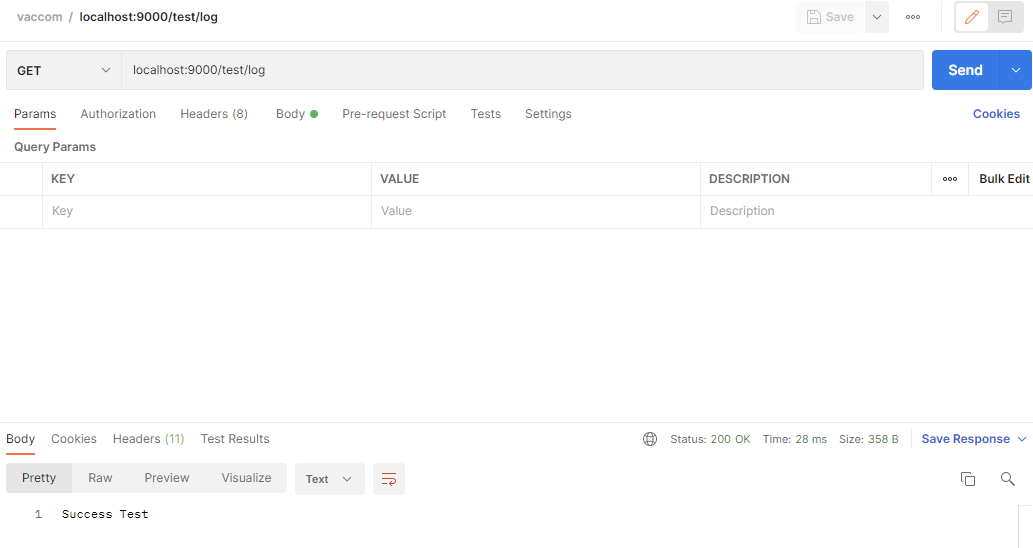
Task: Select the Preview response view
Action: point(167,478)
